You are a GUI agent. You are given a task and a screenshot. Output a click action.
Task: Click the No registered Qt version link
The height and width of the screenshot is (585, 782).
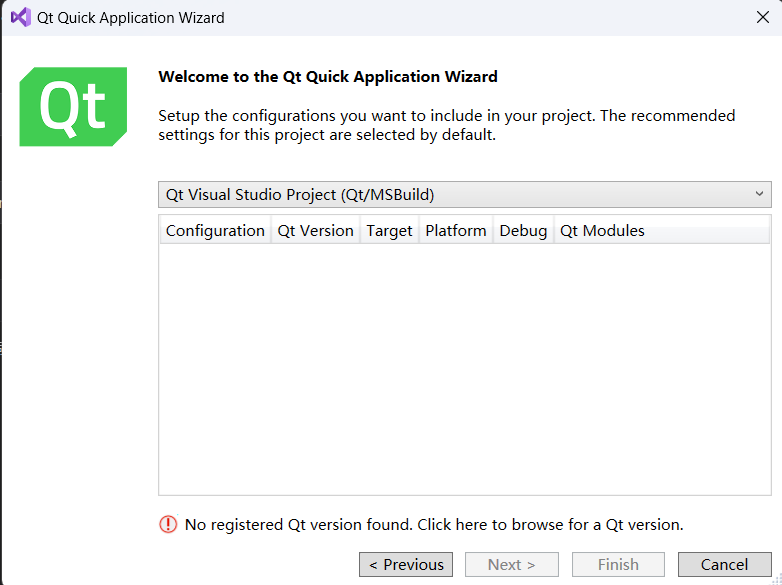pos(434,524)
